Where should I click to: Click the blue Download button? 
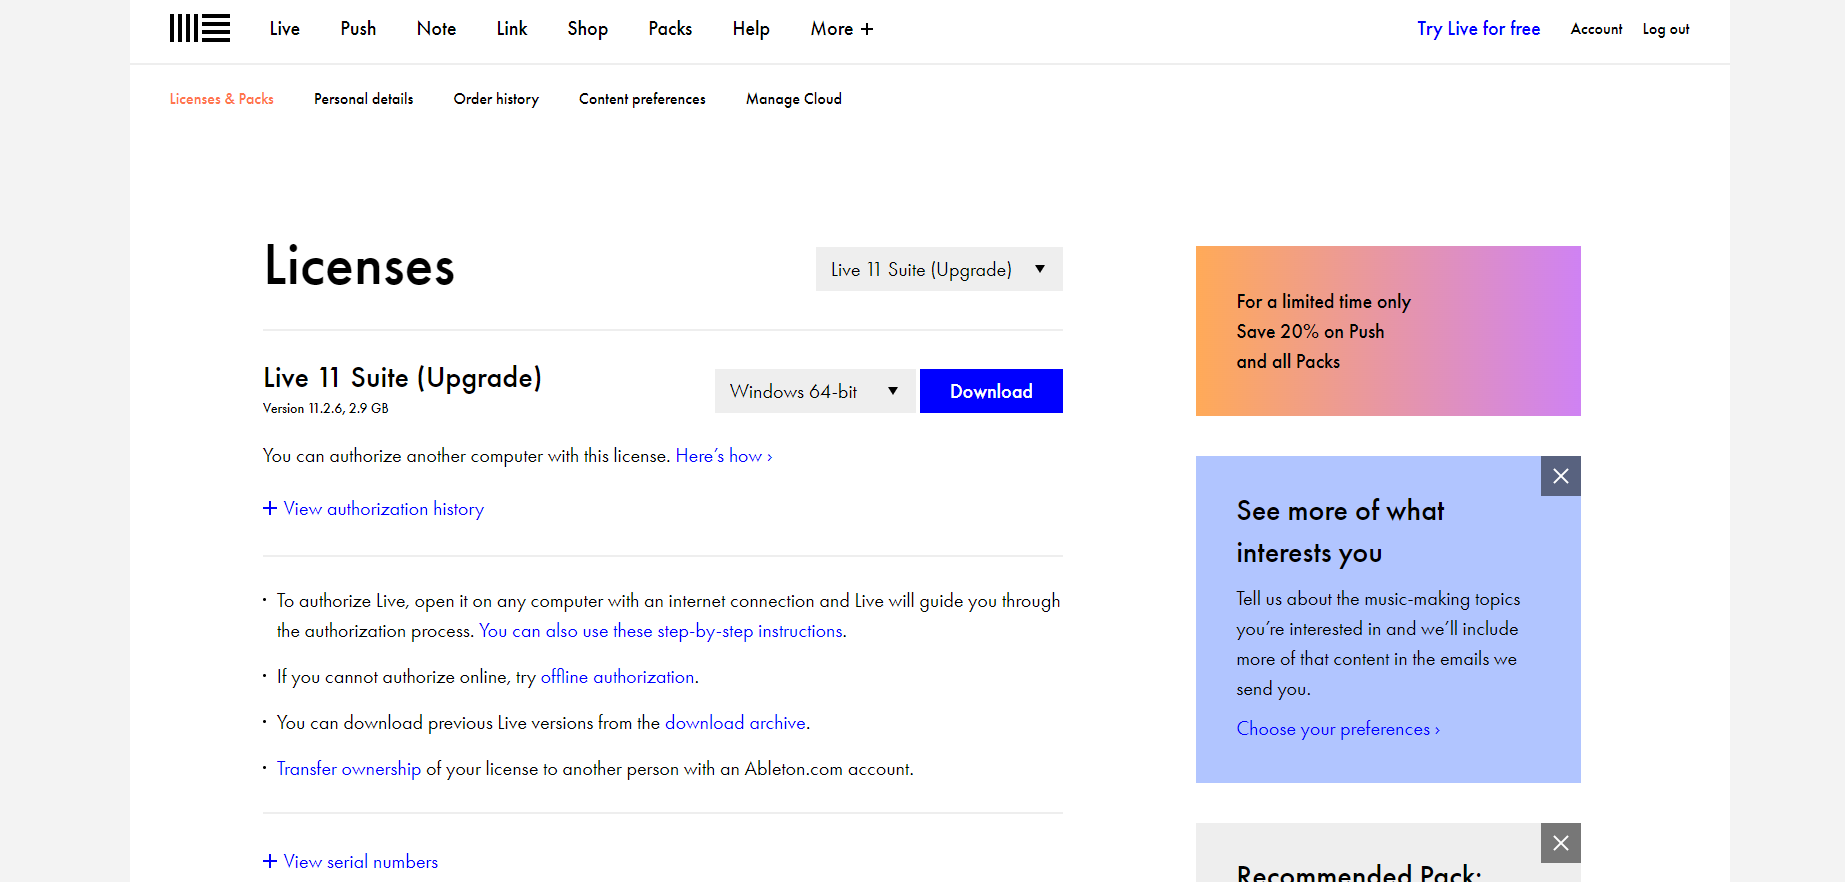[x=991, y=391]
